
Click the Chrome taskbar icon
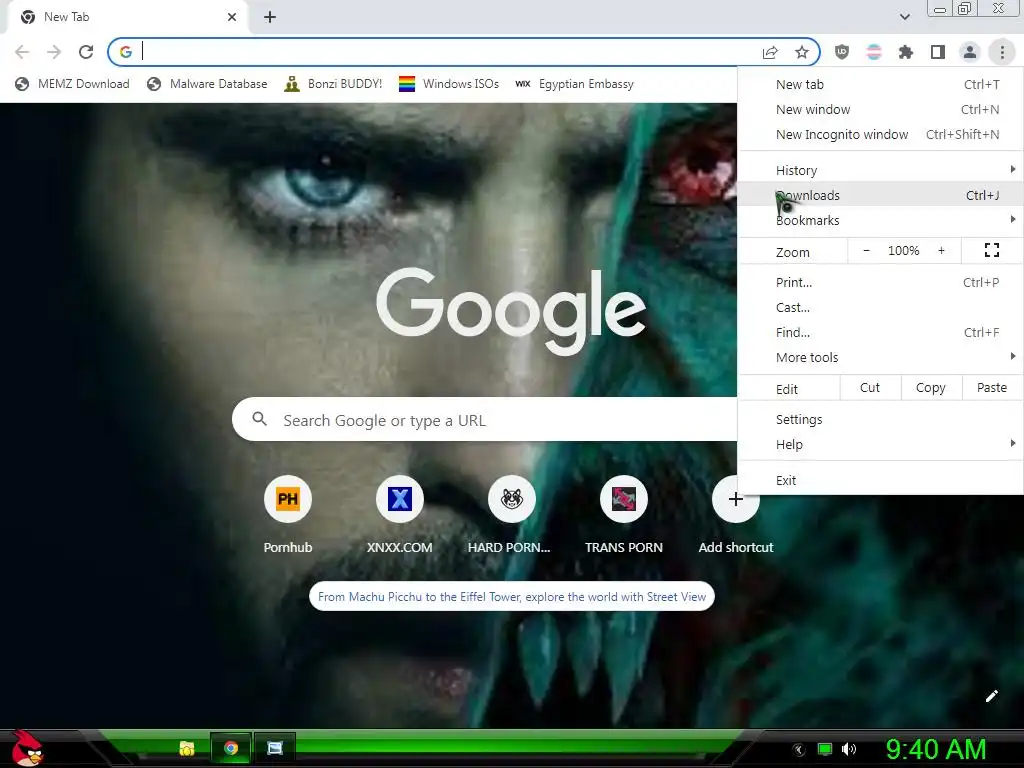[231, 748]
